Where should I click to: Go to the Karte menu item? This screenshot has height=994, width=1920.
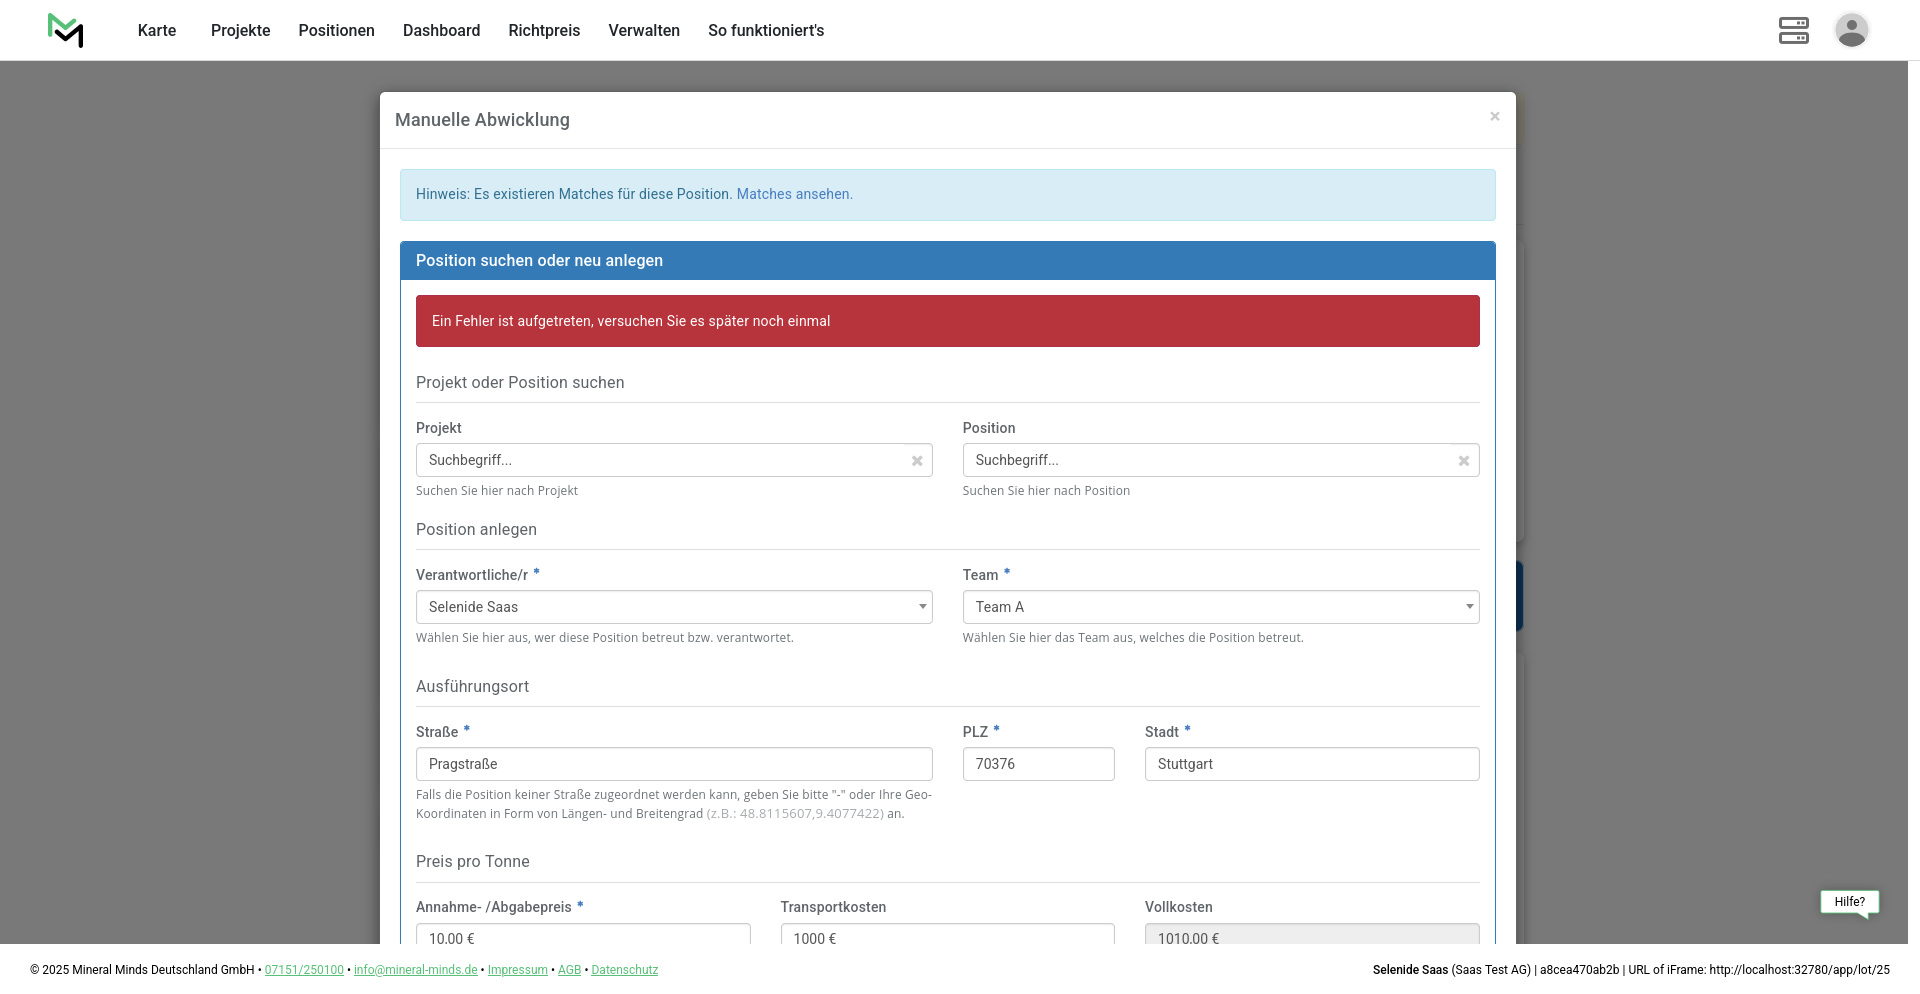pyautogui.click(x=157, y=31)
